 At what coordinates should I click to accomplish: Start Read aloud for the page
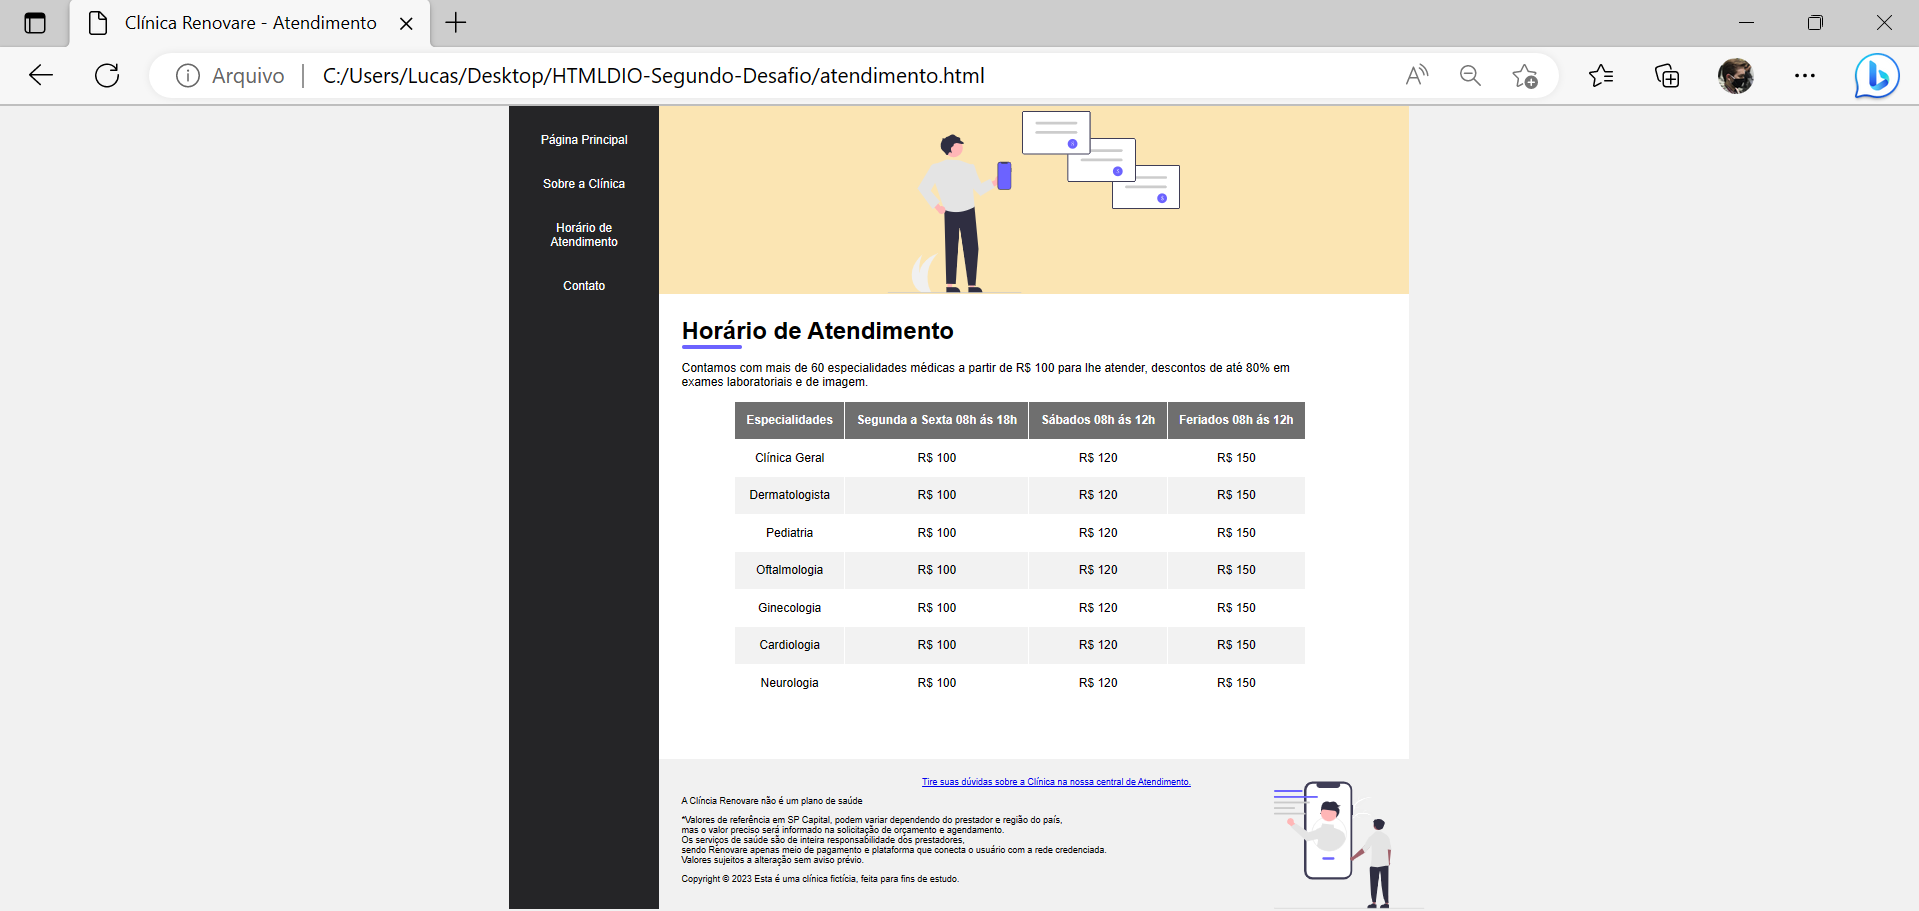[x=1416, y=75]
